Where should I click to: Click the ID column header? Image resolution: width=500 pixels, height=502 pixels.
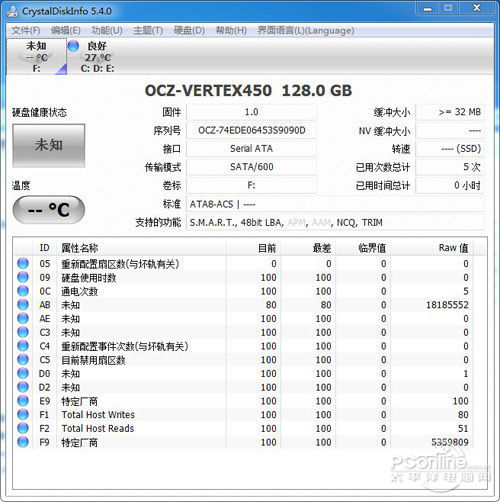45,248
